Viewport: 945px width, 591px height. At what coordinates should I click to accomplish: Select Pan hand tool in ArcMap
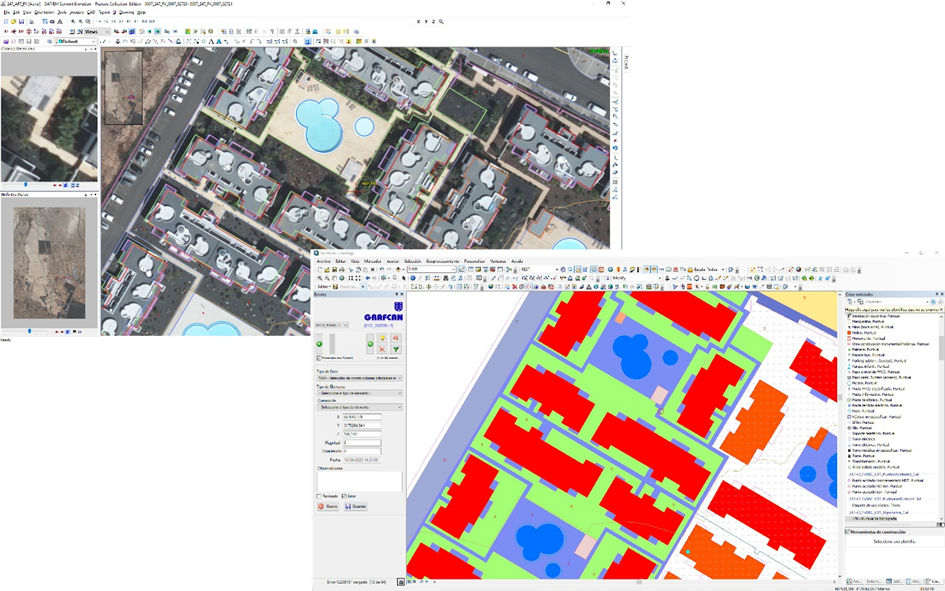(x=334, y=278)
